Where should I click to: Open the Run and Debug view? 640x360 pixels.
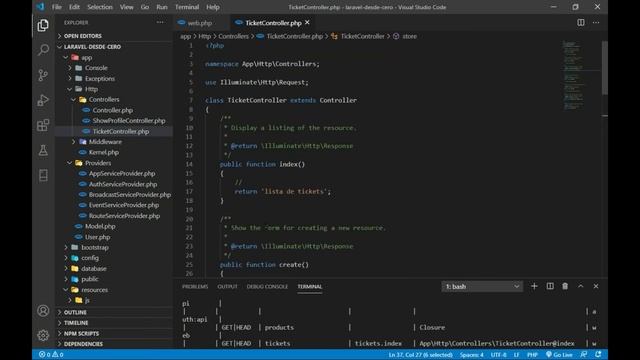[43, 100]
